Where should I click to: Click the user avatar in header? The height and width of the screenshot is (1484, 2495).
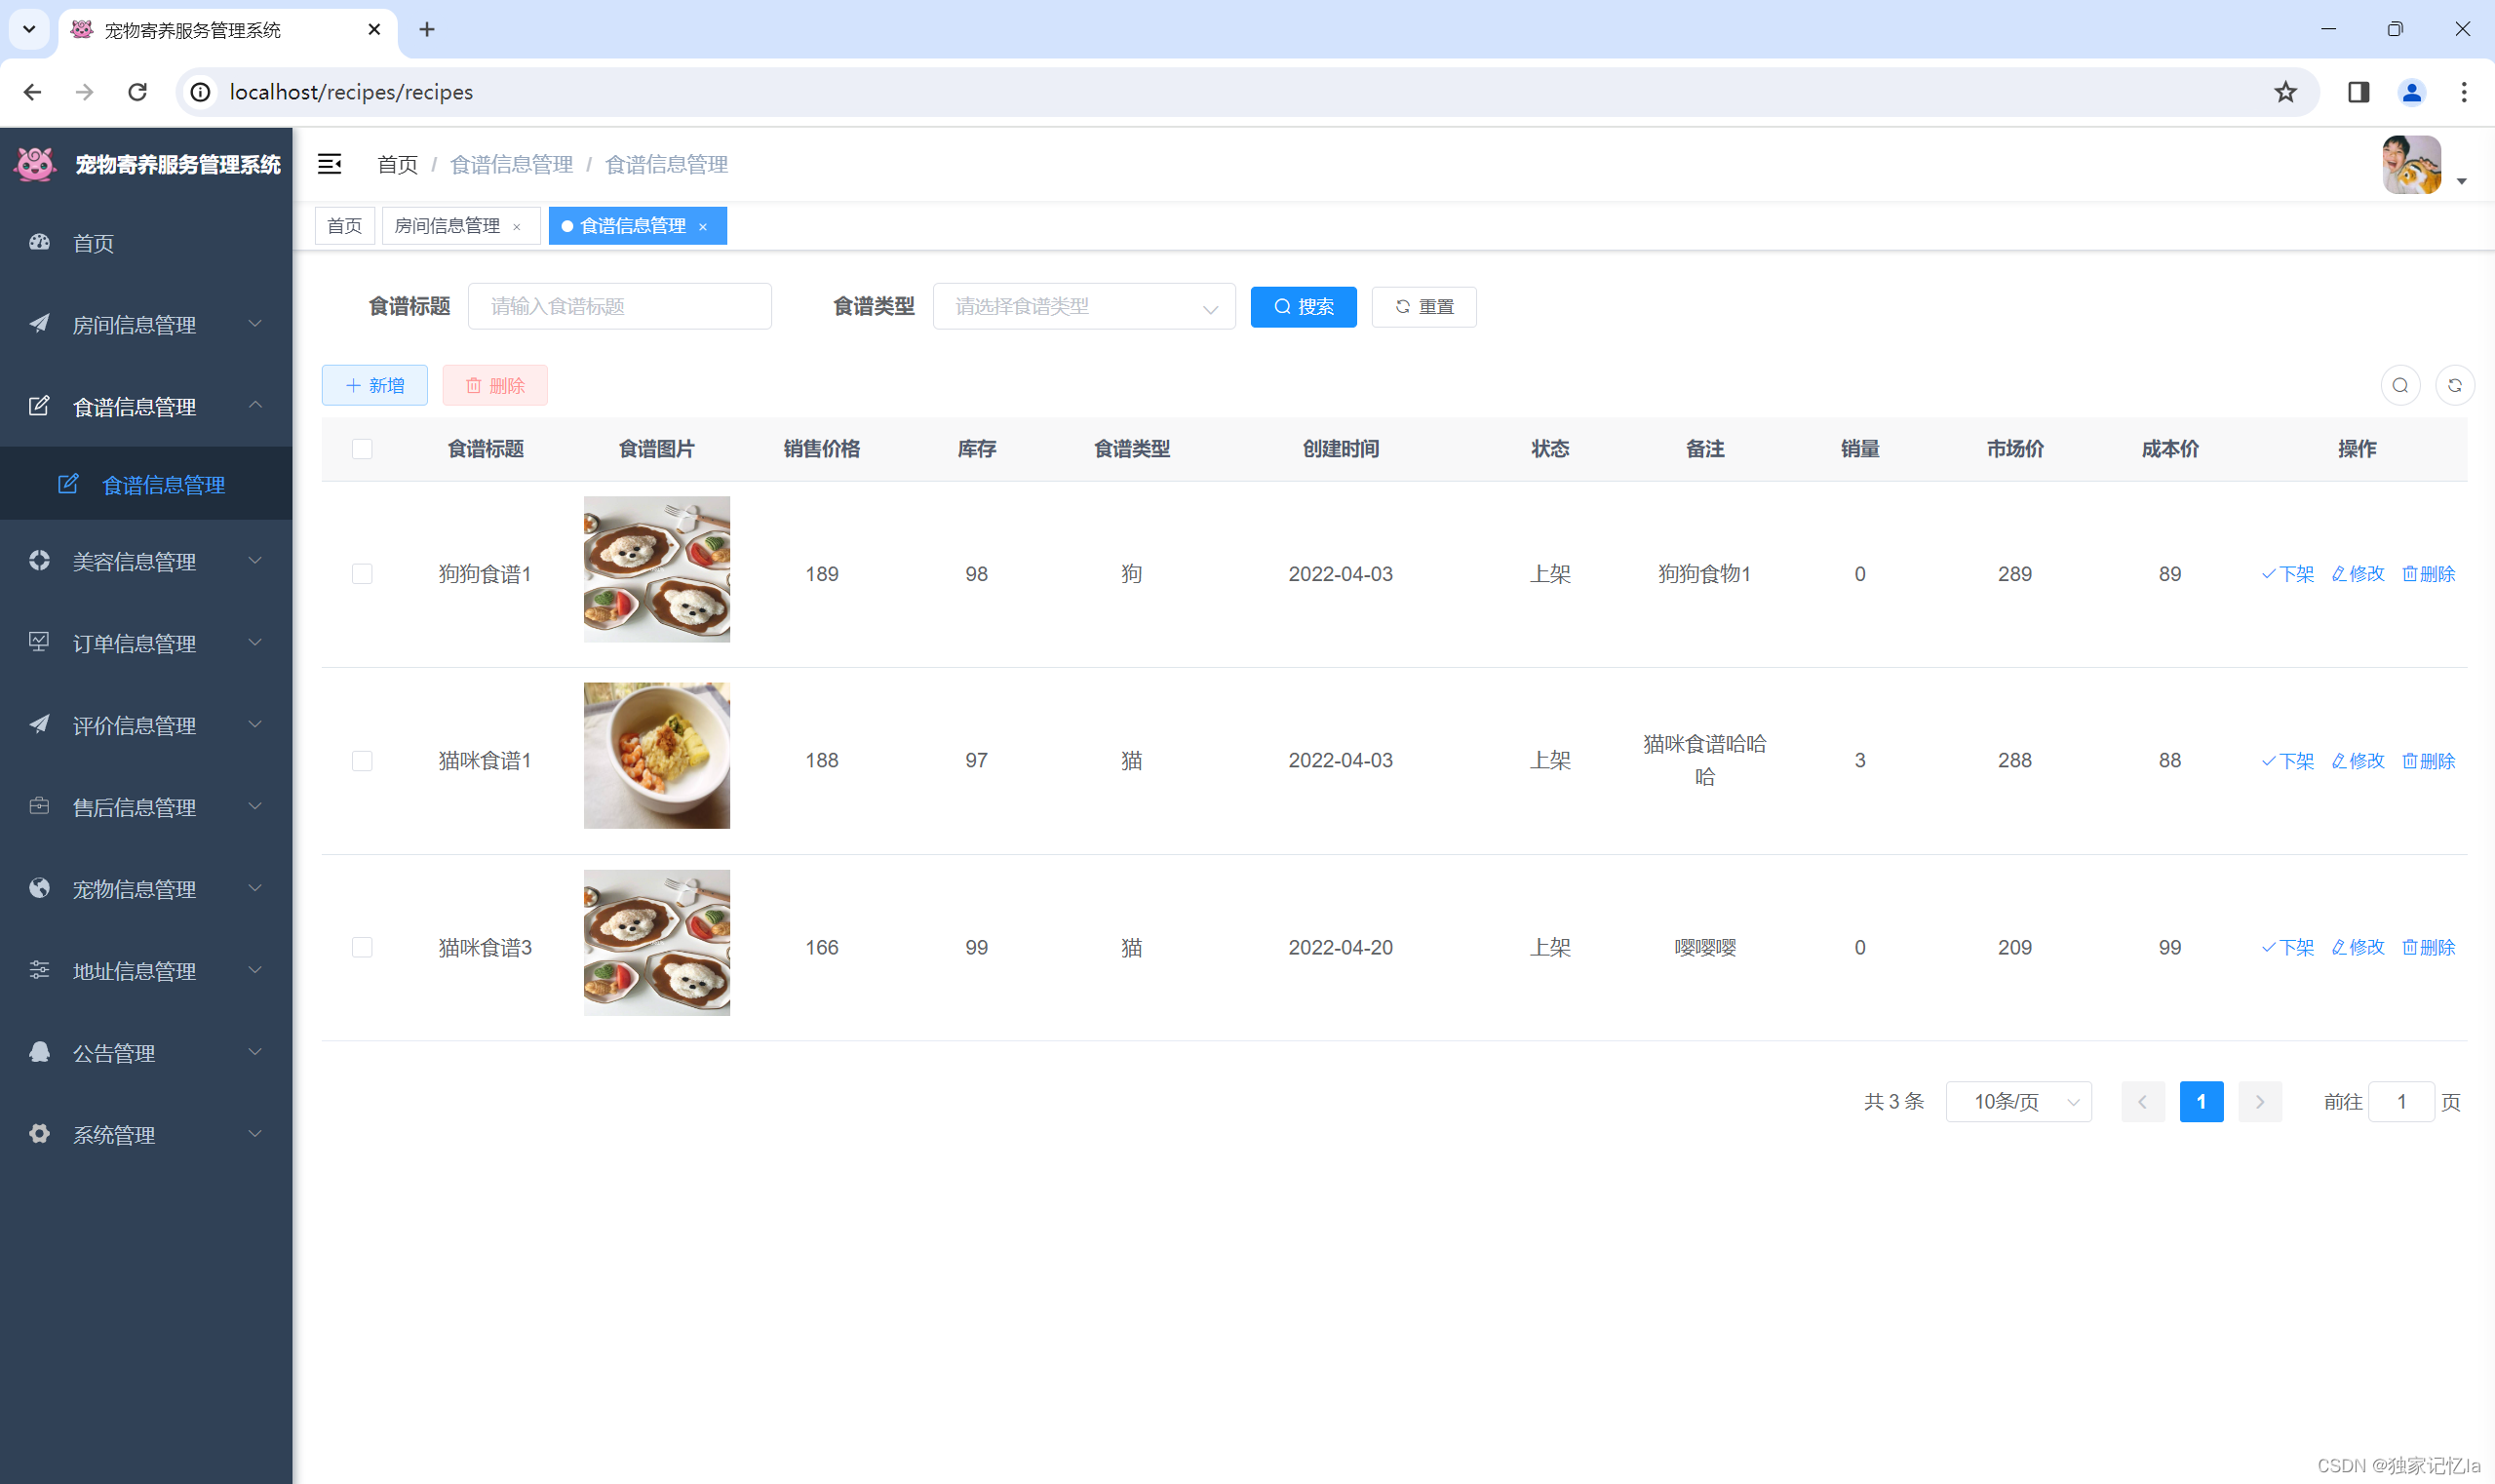pos(2411,165)
